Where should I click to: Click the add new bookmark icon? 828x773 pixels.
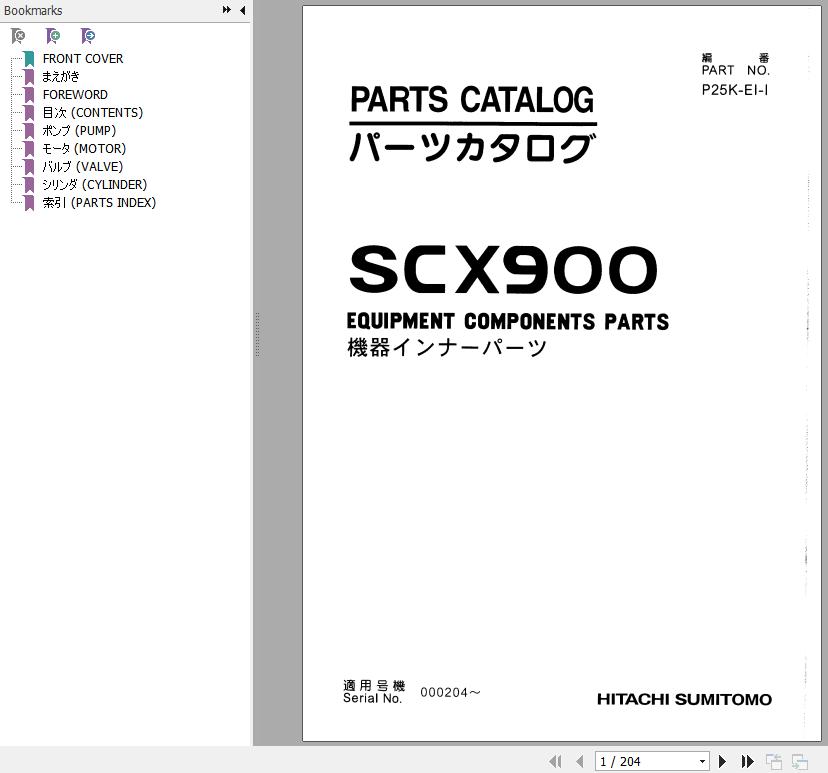pyautogui.click(x=53, y=36)
